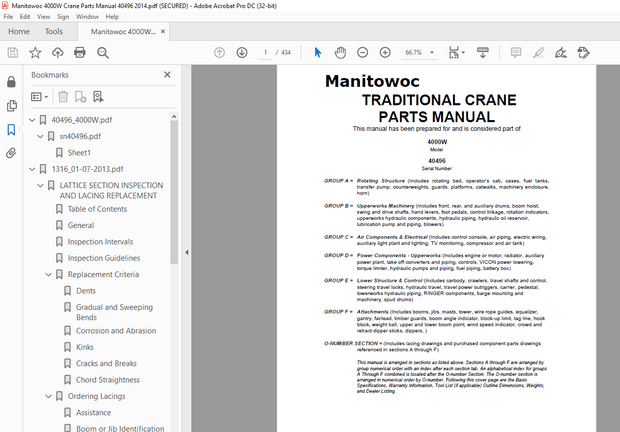
Task: Collapse the Ordering Lacings bookmark
Action: tap(49, 396)
